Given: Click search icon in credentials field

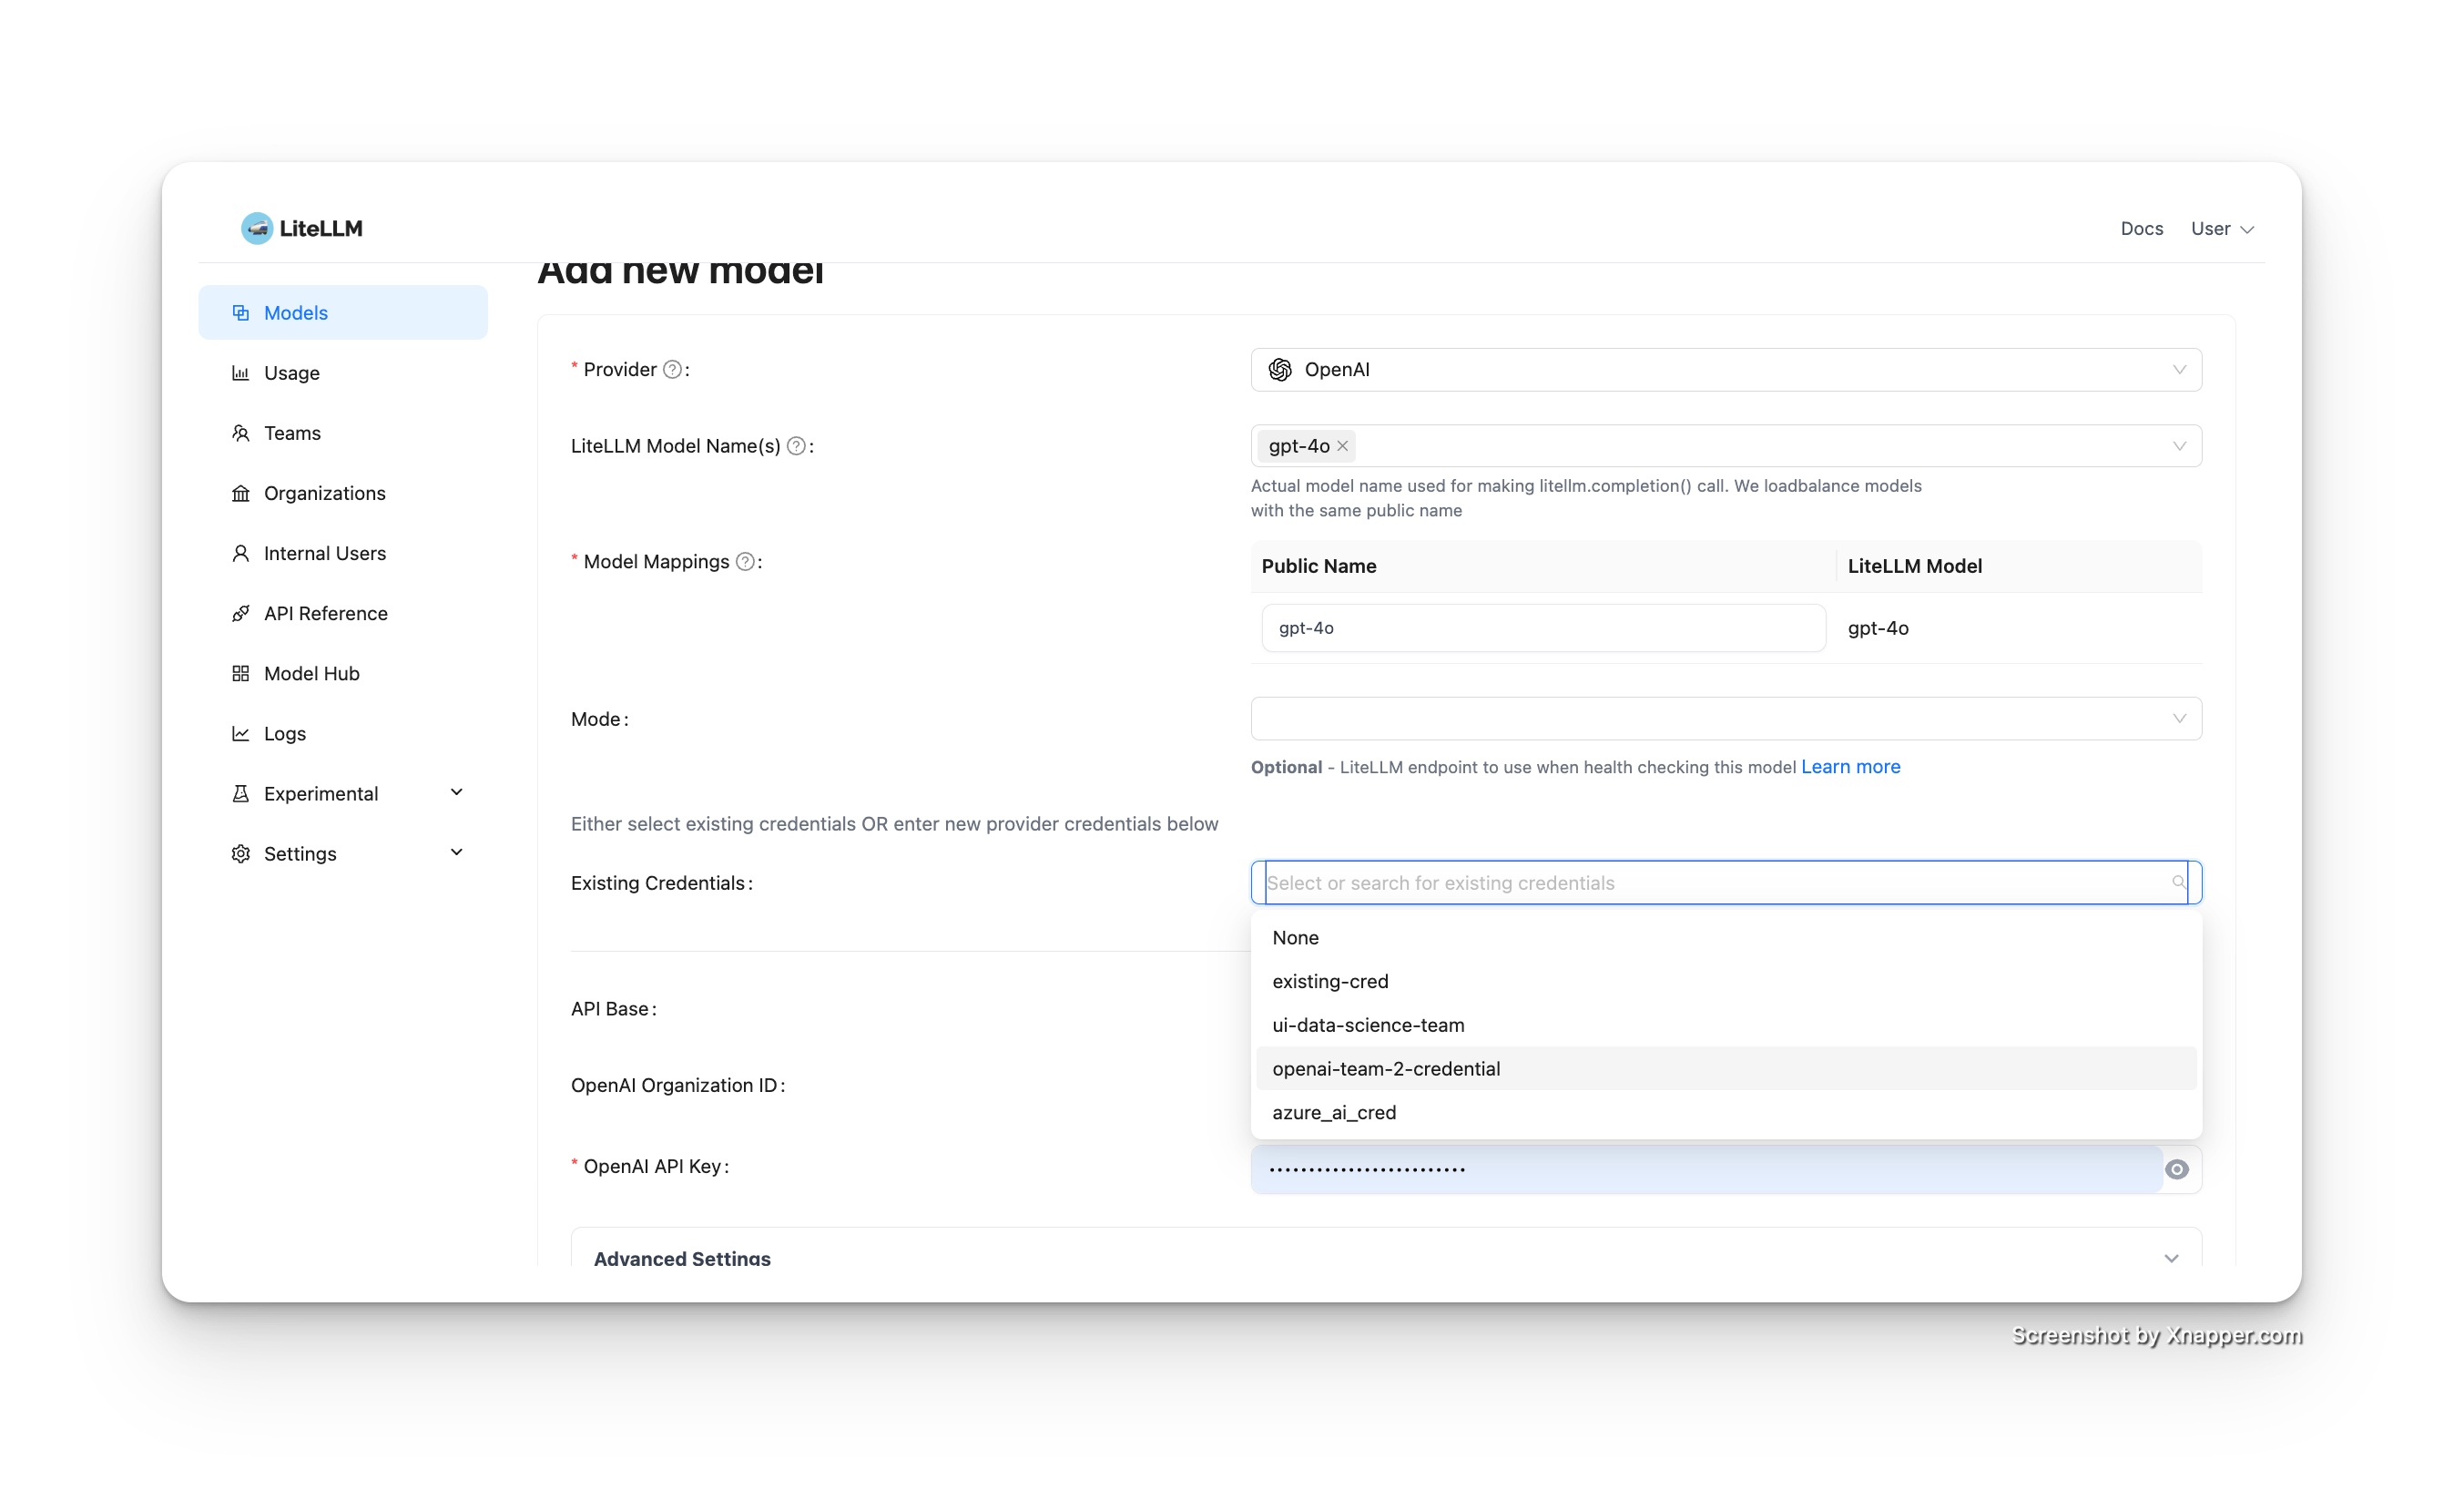Looking at the screenshot, I should (x=2178, y=882).
